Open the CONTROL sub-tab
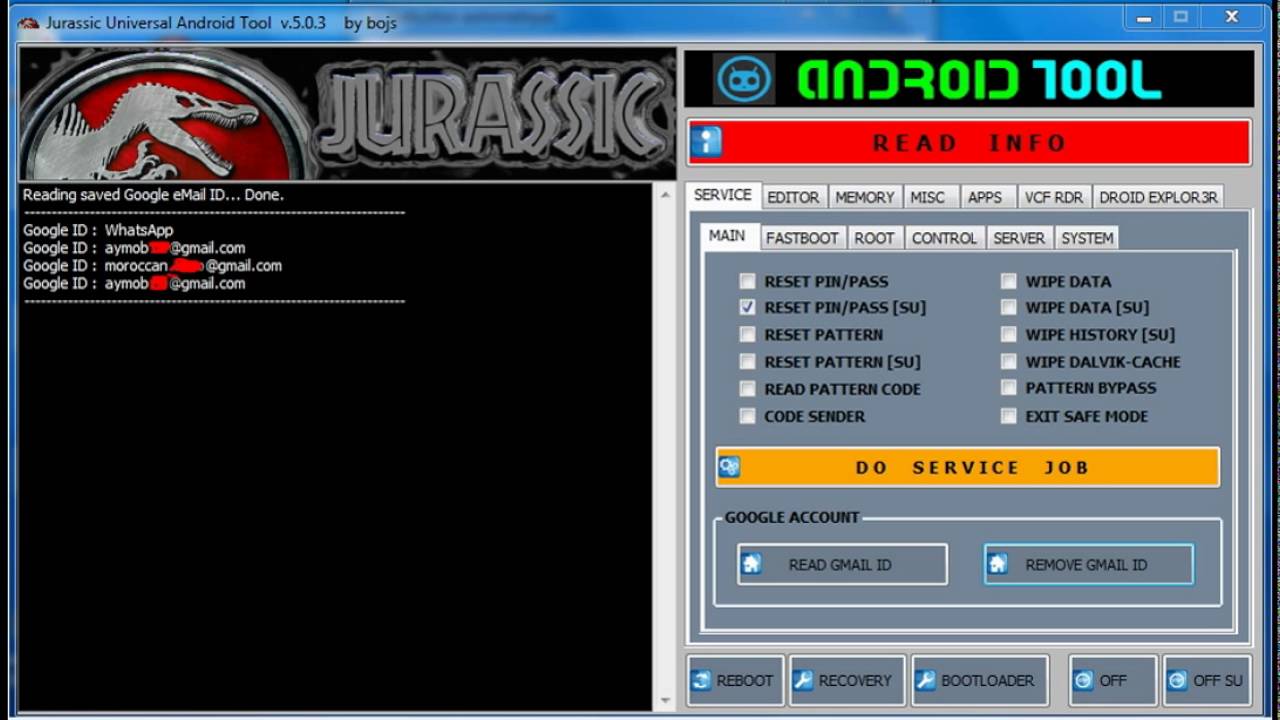Image resolution: width=1280 pixels, height=720 pixels. pyautogui.click(x=944, y=238)
